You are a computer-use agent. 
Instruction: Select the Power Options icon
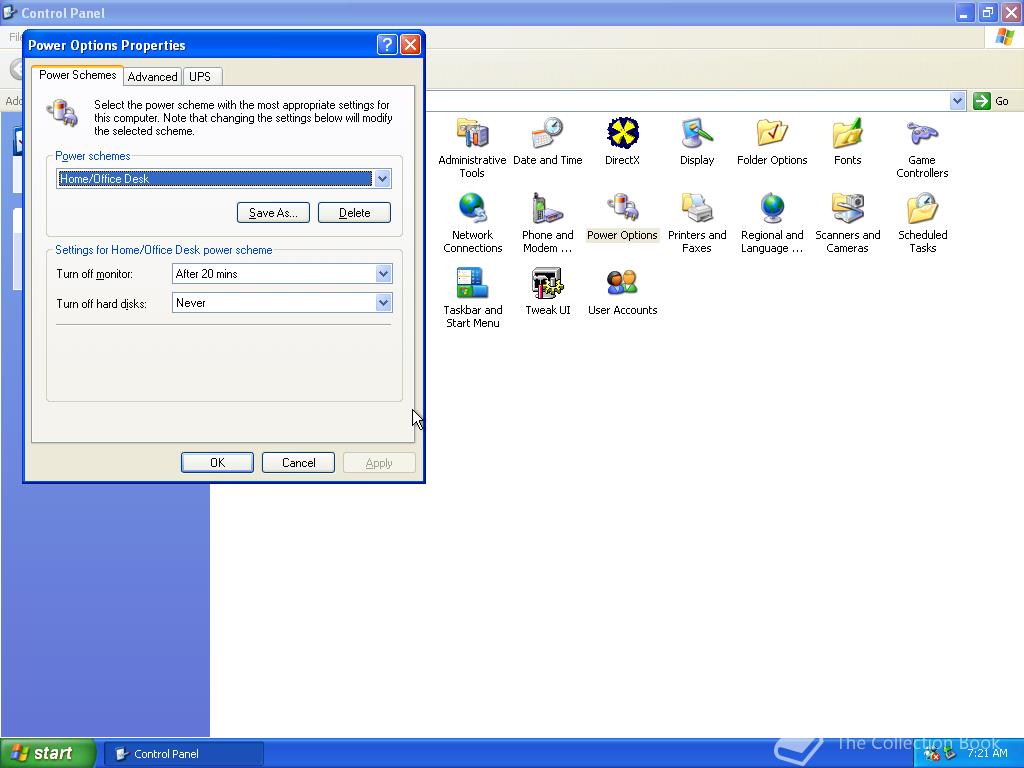(x=622, y=216)
